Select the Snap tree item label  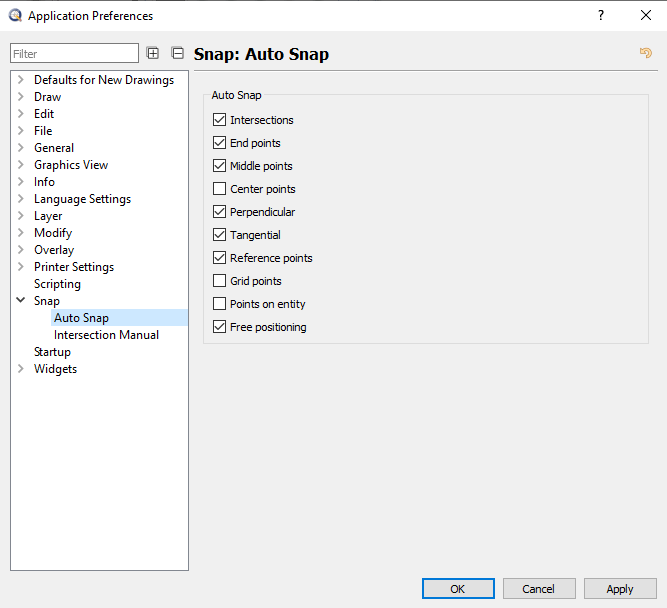click(47, 301)
